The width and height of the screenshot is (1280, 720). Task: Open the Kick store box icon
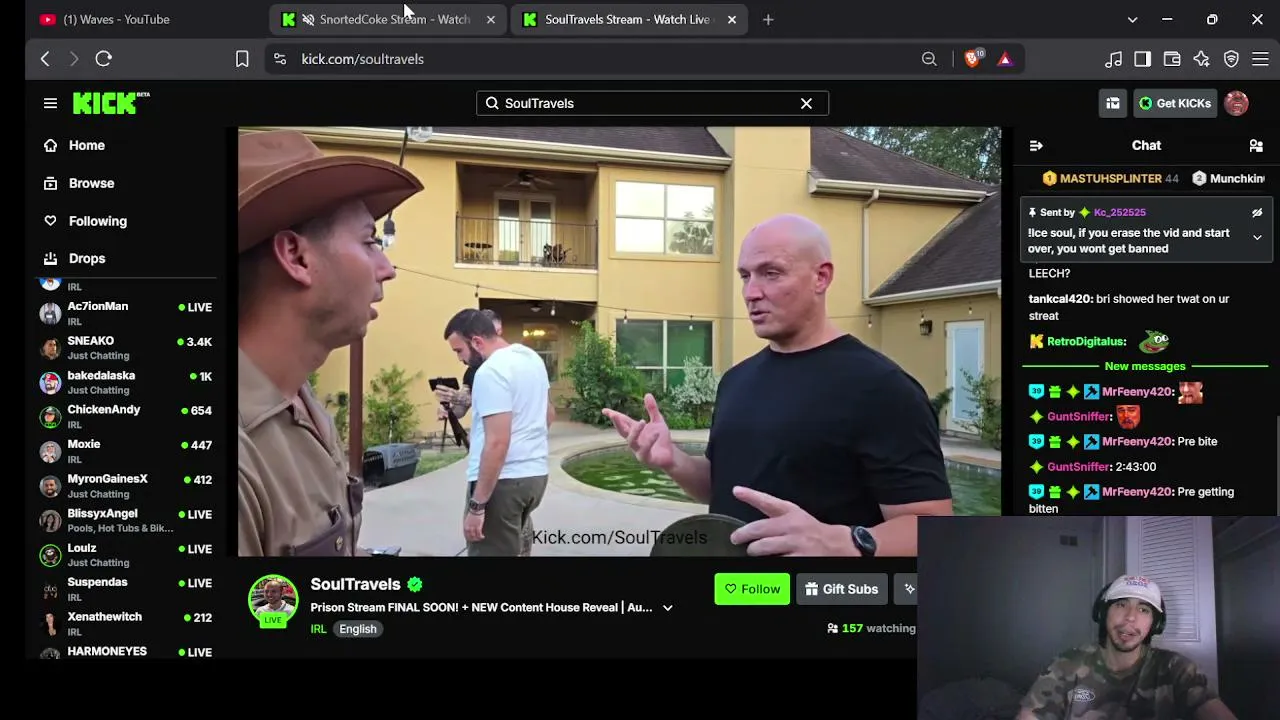1113,103
